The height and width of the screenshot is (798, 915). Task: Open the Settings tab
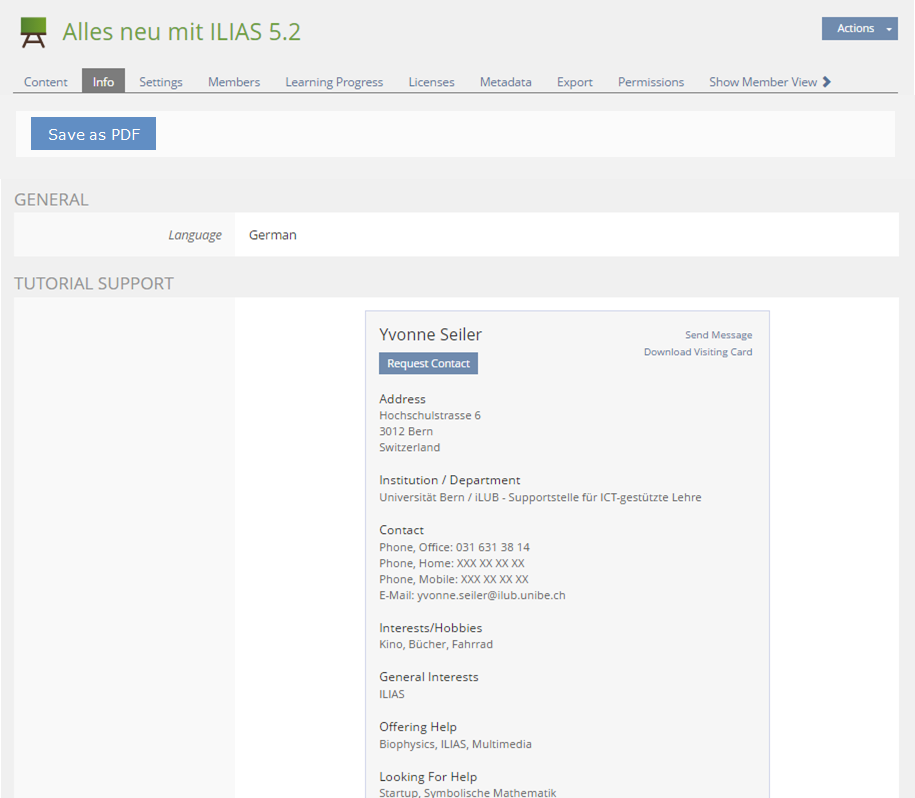click(161, 82)
